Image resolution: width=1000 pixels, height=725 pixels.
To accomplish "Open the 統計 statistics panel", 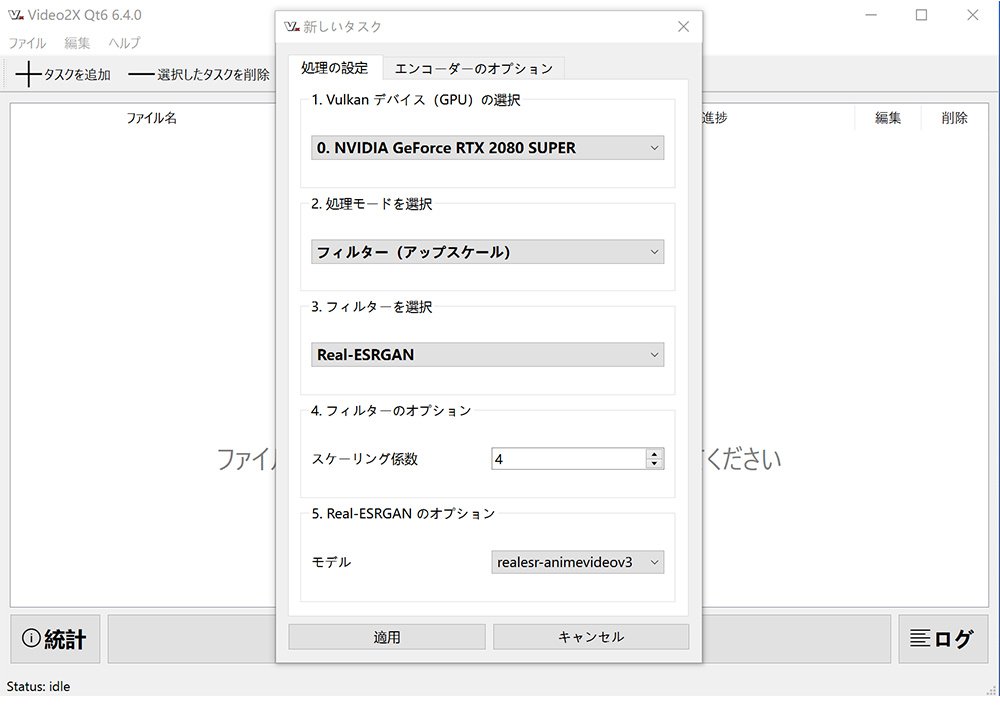I will point(54,638).
